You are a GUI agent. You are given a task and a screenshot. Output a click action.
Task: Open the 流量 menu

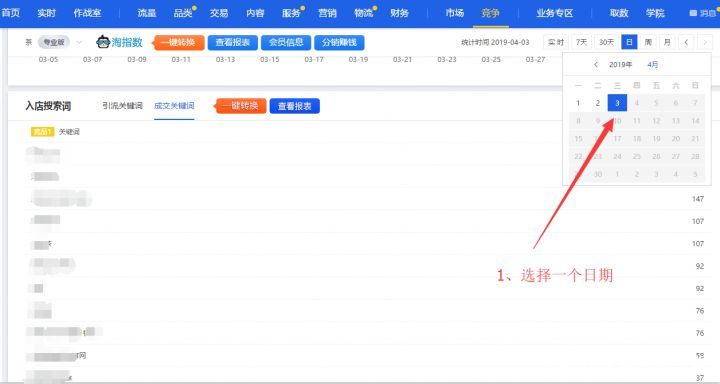click(147, 13)
